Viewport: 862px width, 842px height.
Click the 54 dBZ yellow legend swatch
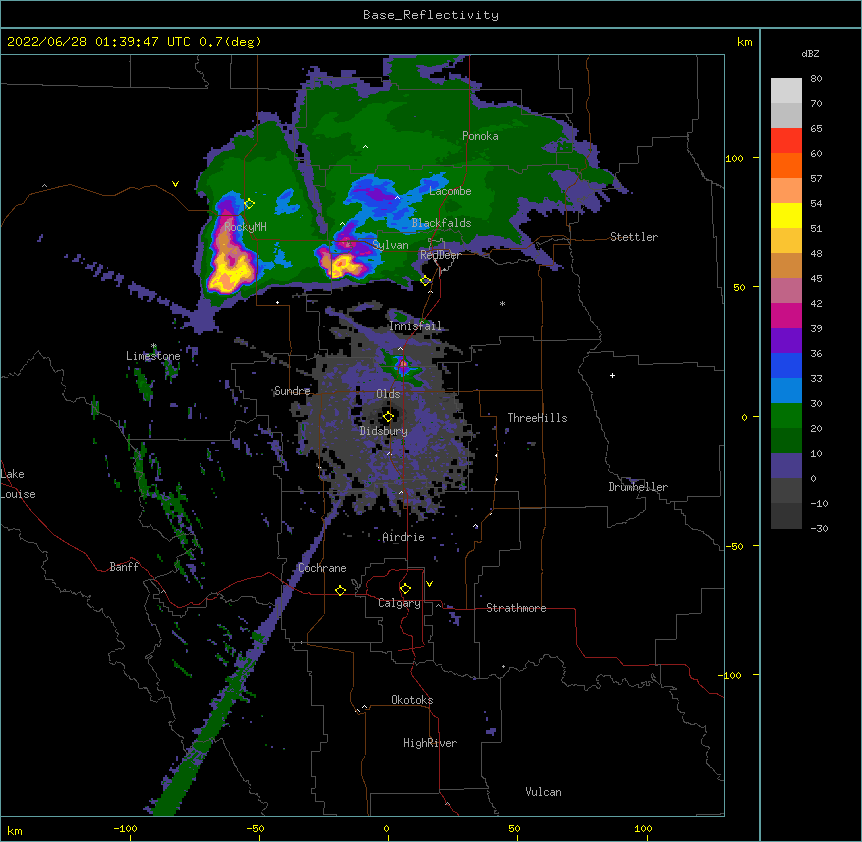click(786, 216)
